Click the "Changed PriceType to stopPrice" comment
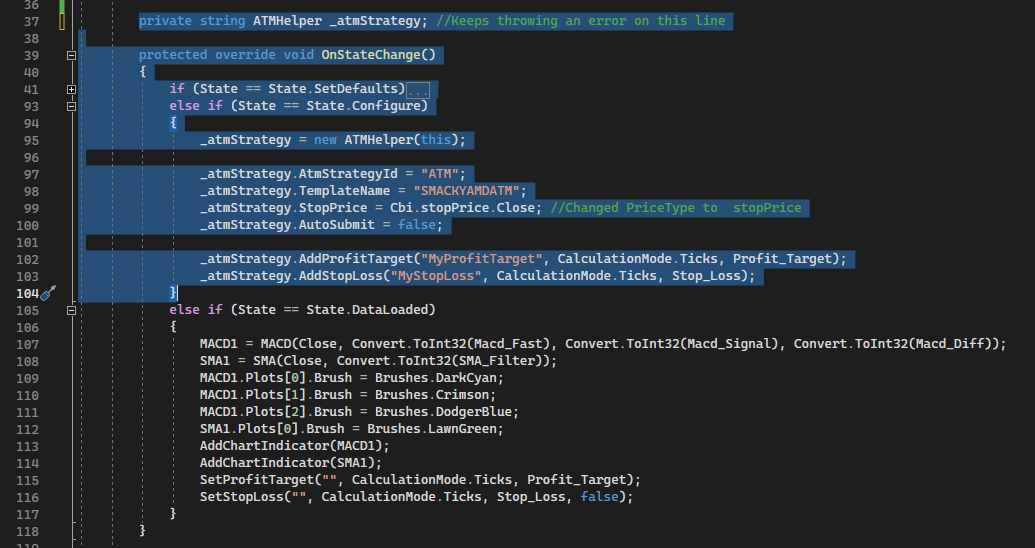 tap(676, 208)
